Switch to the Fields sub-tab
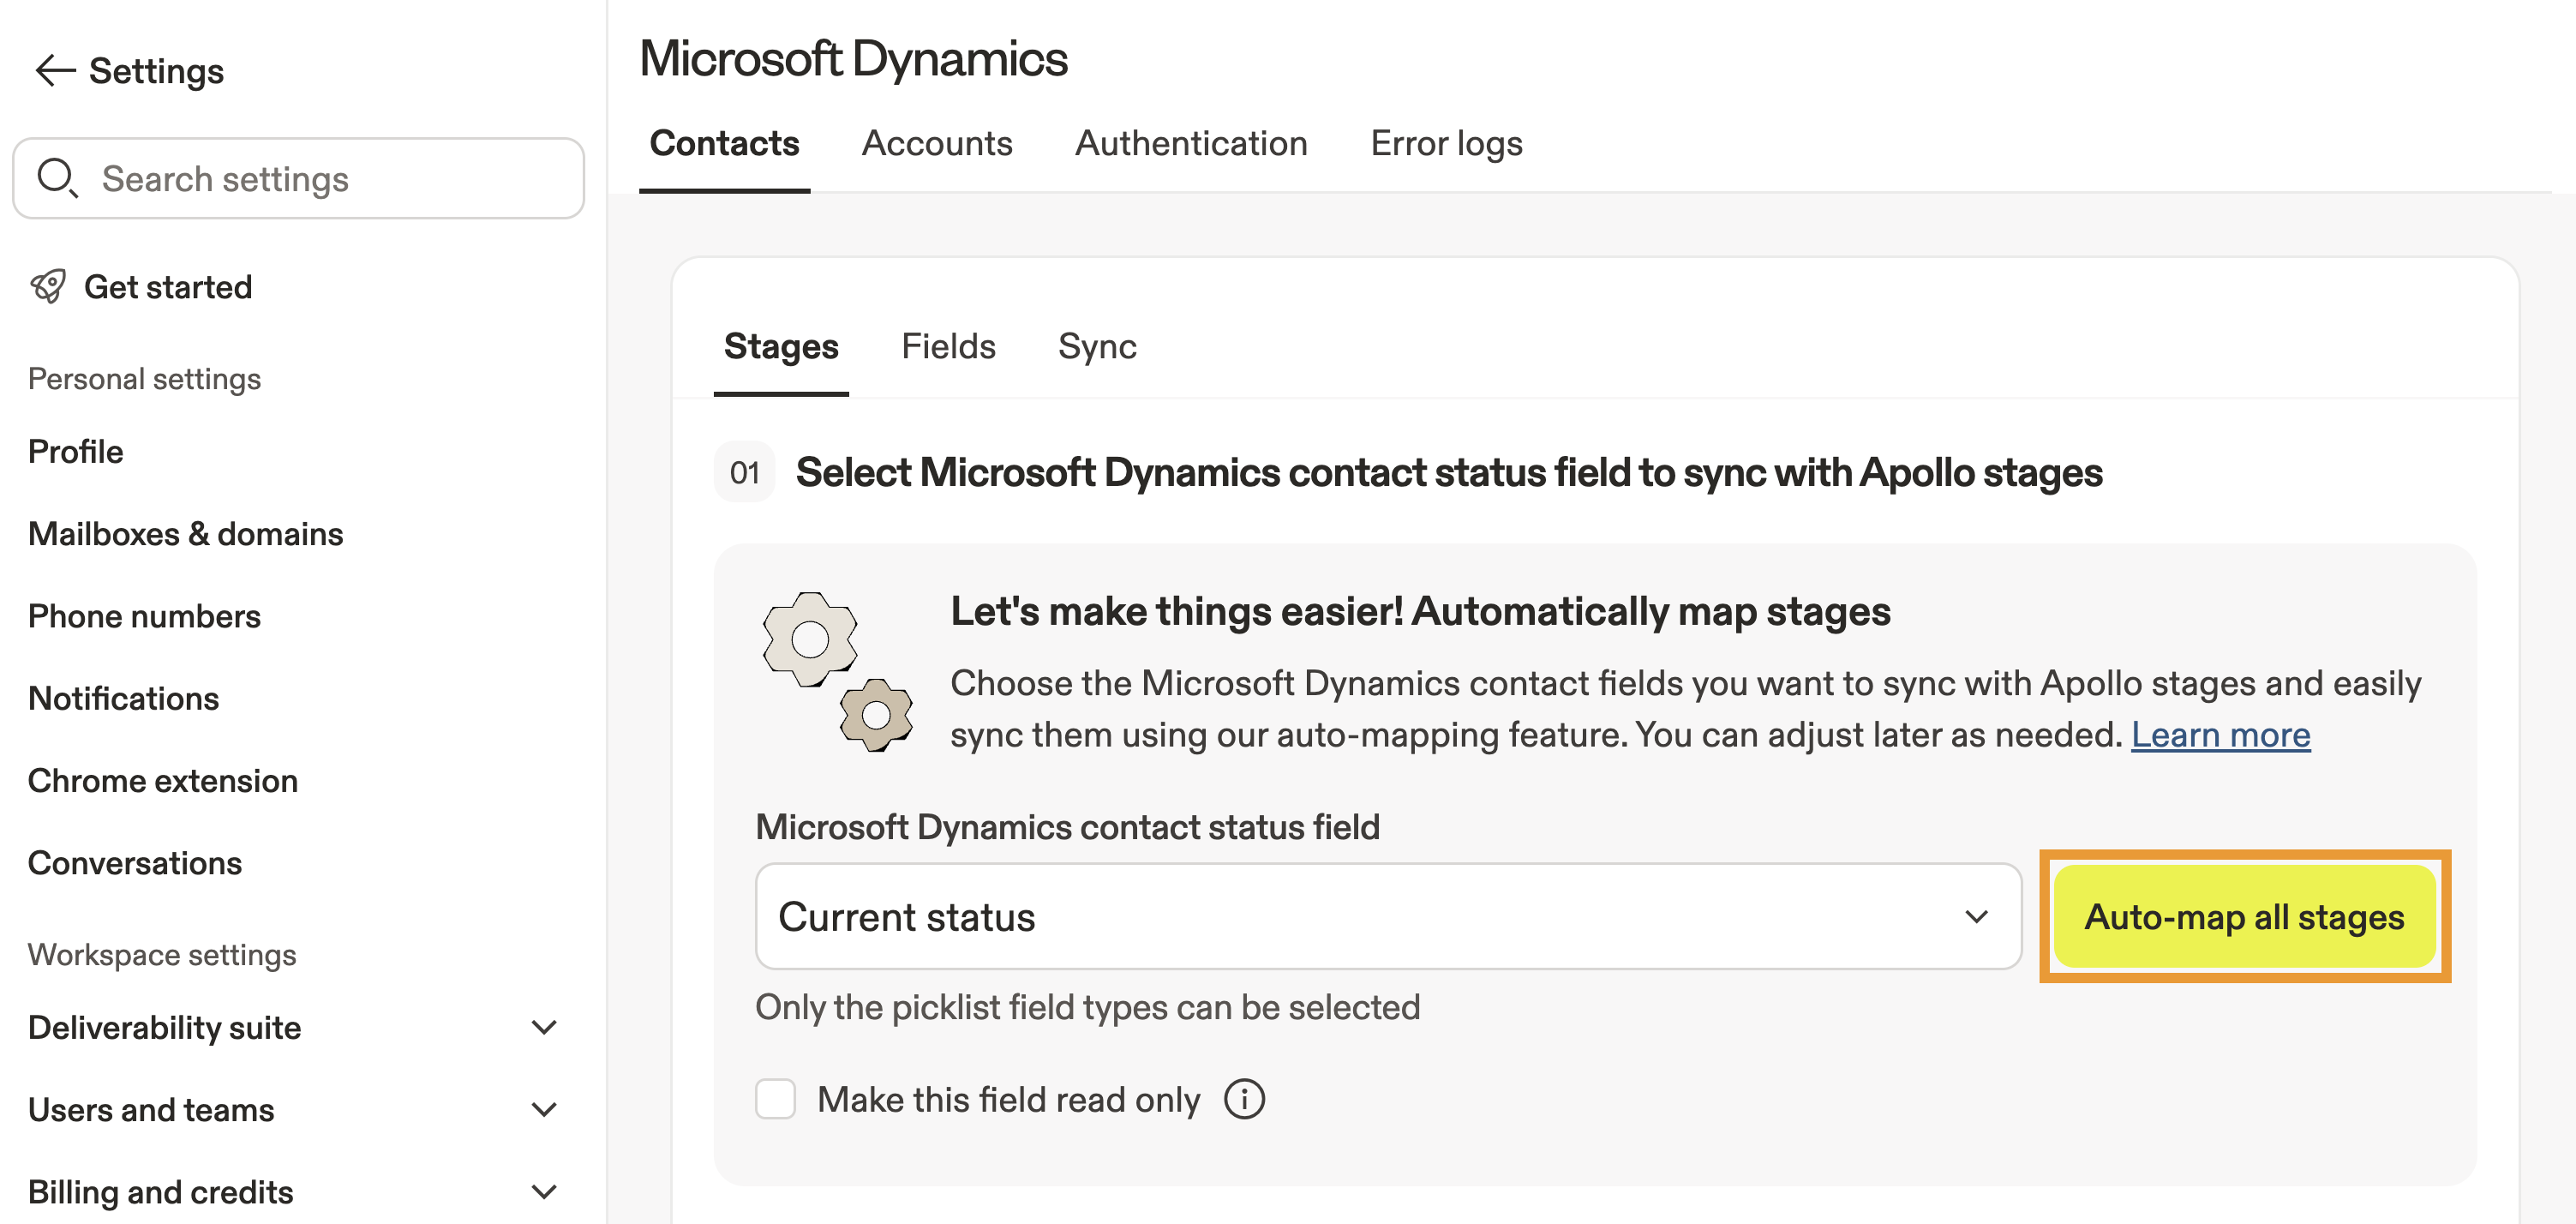This screenshot has width=2576, height=1224. click(947, 347)
